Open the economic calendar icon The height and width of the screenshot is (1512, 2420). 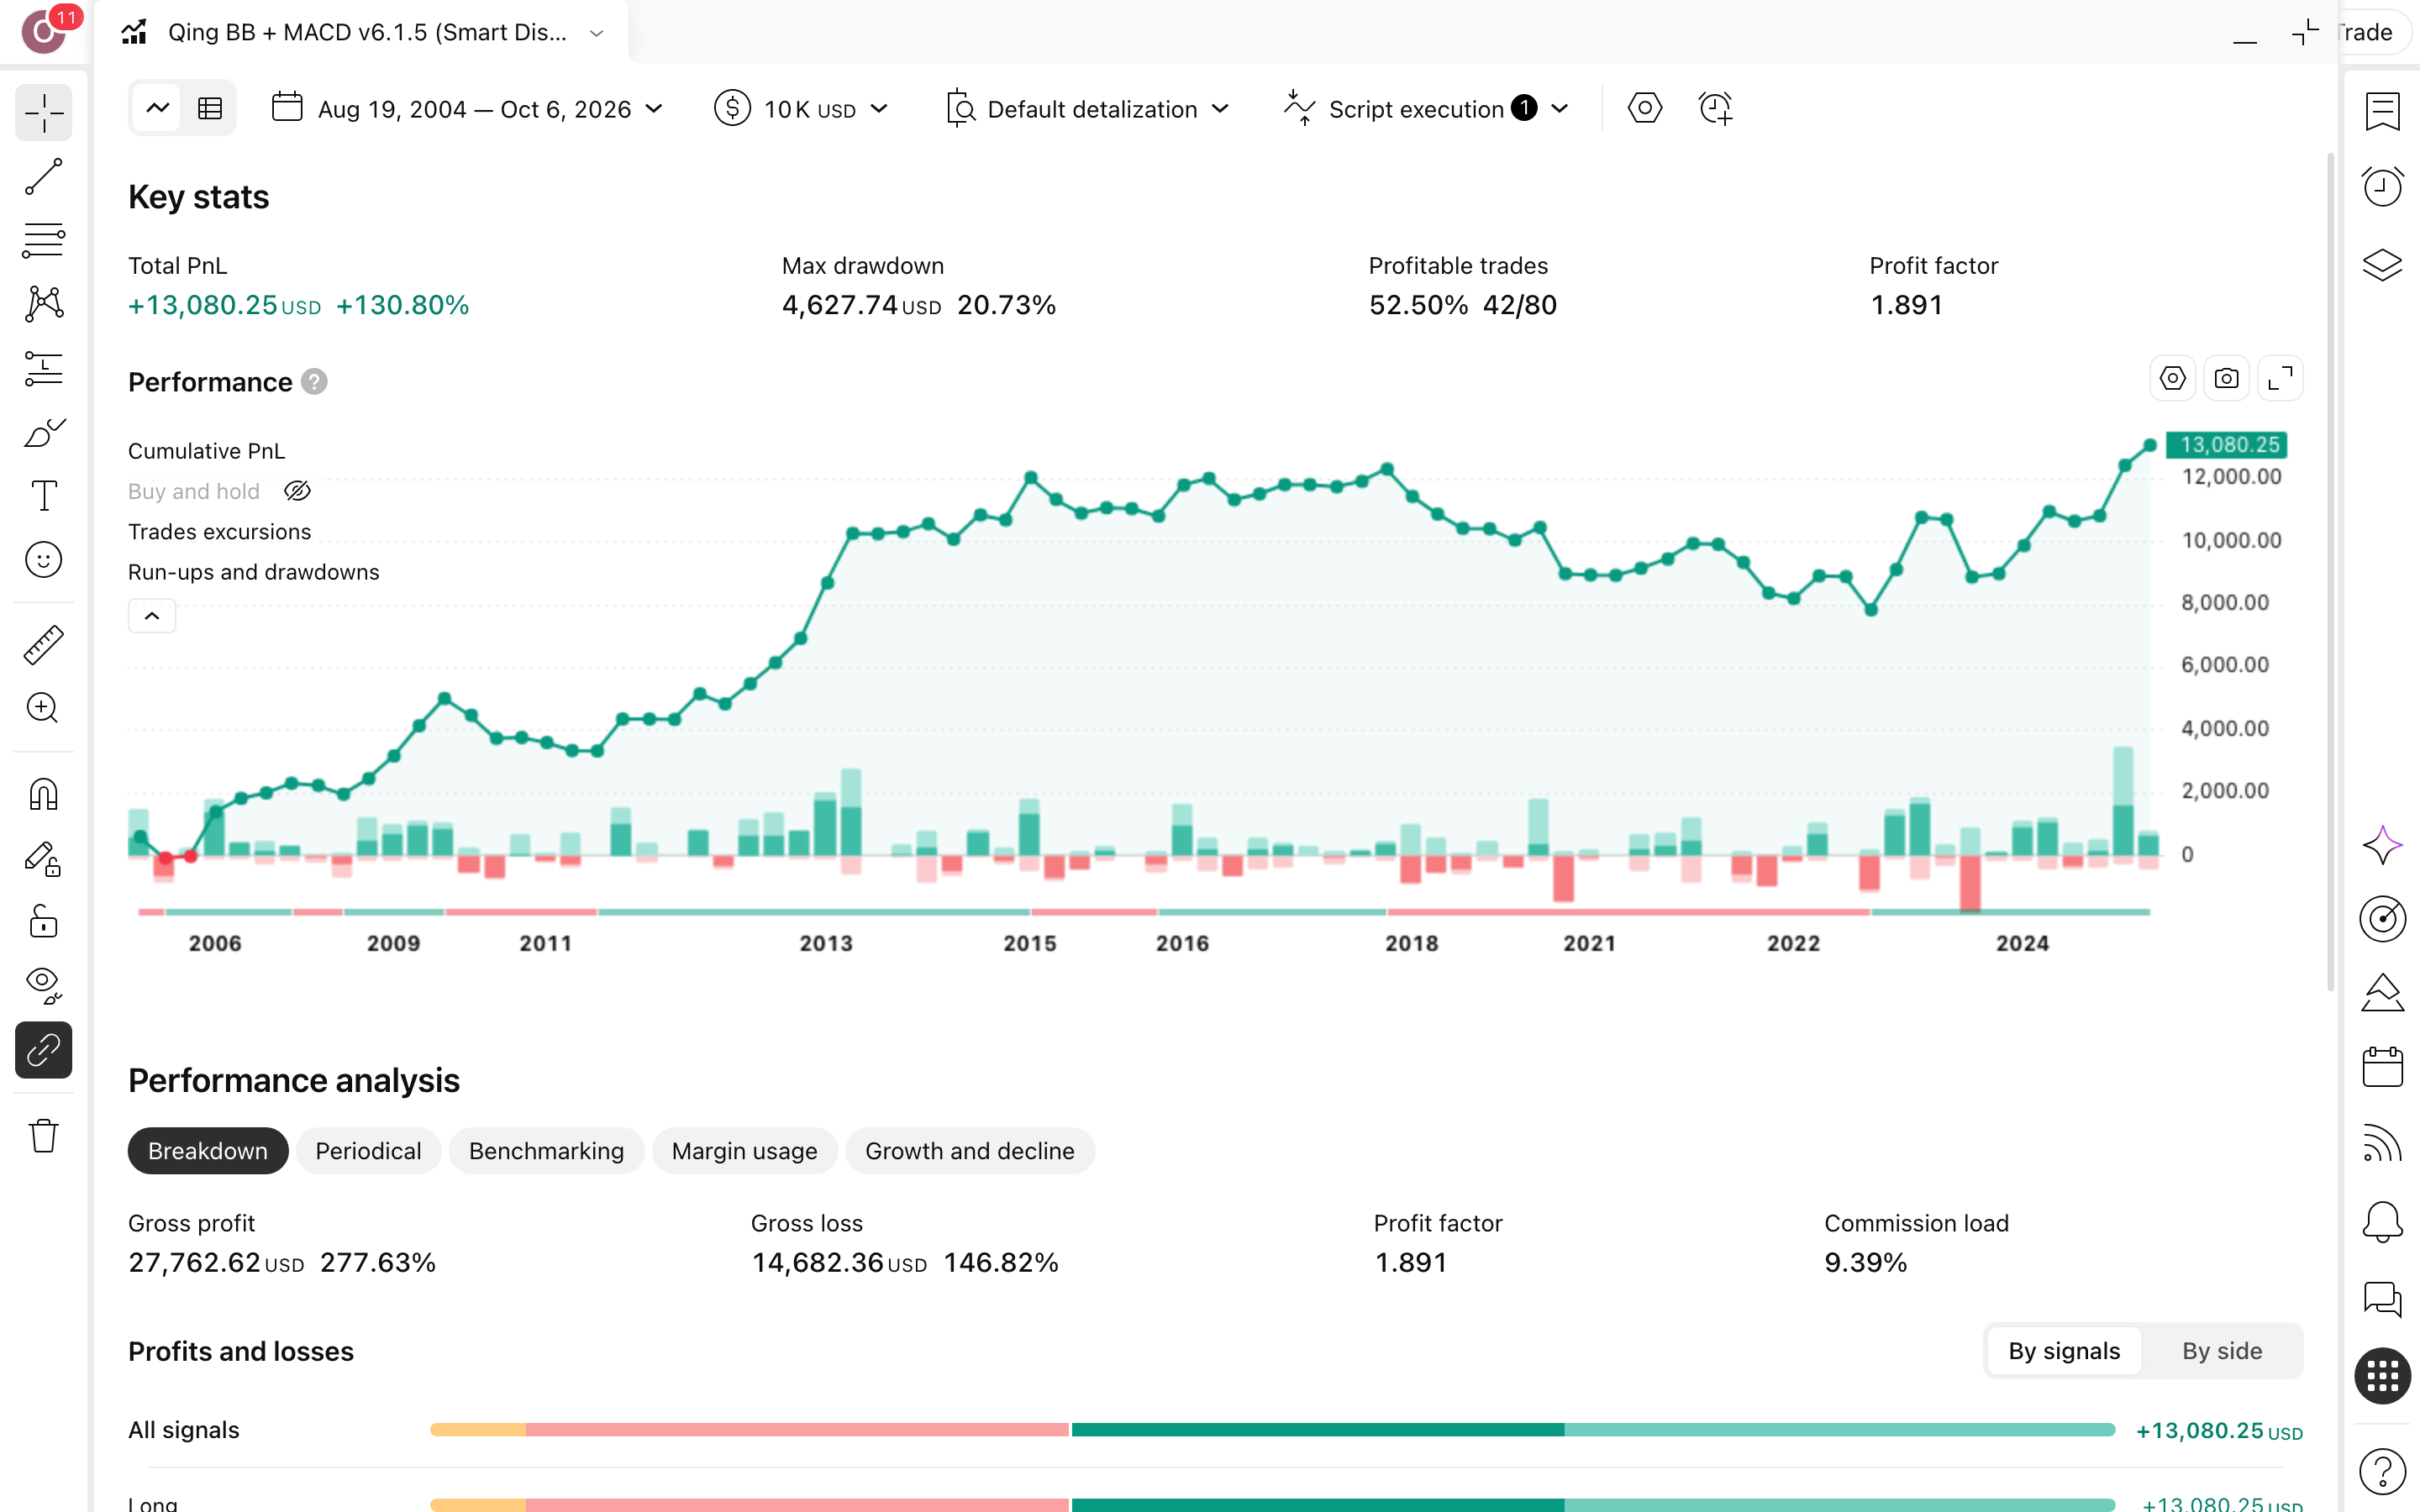[2383, 1067]
